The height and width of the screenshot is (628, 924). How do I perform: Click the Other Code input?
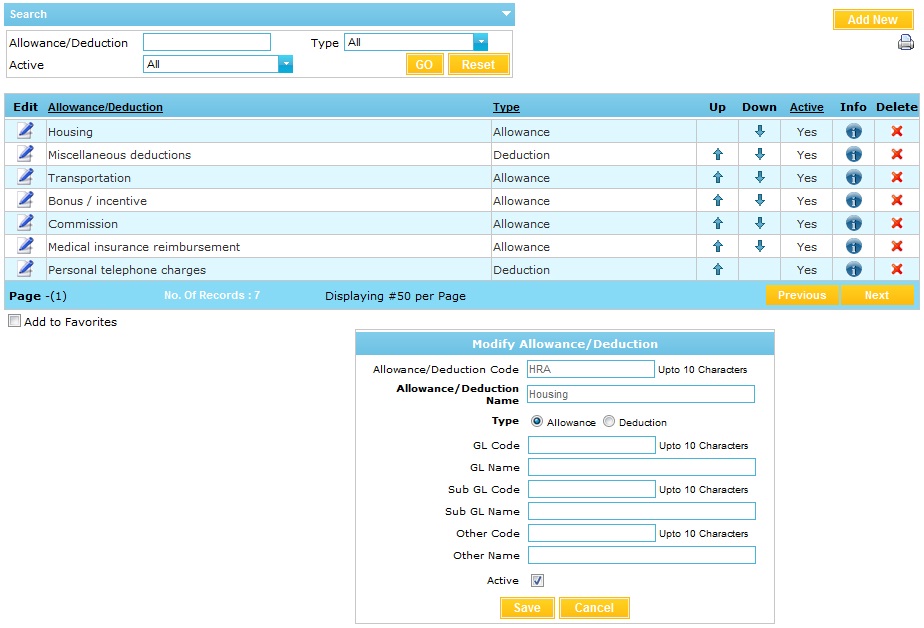click(592, 533)
